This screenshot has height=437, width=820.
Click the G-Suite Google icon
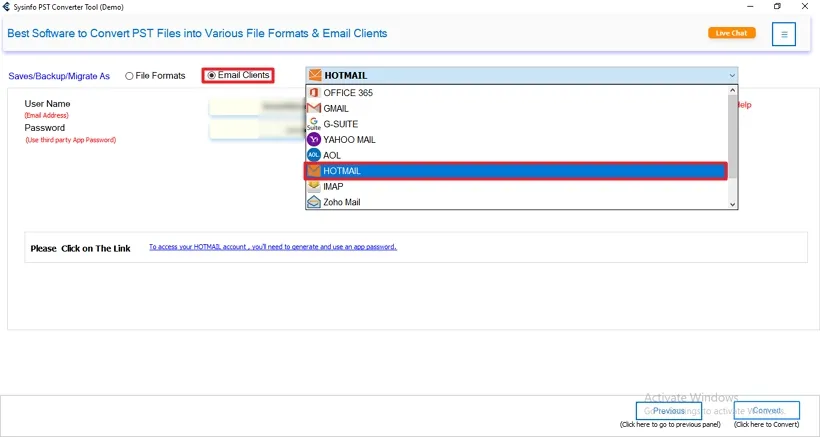pyautogui.click(x=314, y=124)
